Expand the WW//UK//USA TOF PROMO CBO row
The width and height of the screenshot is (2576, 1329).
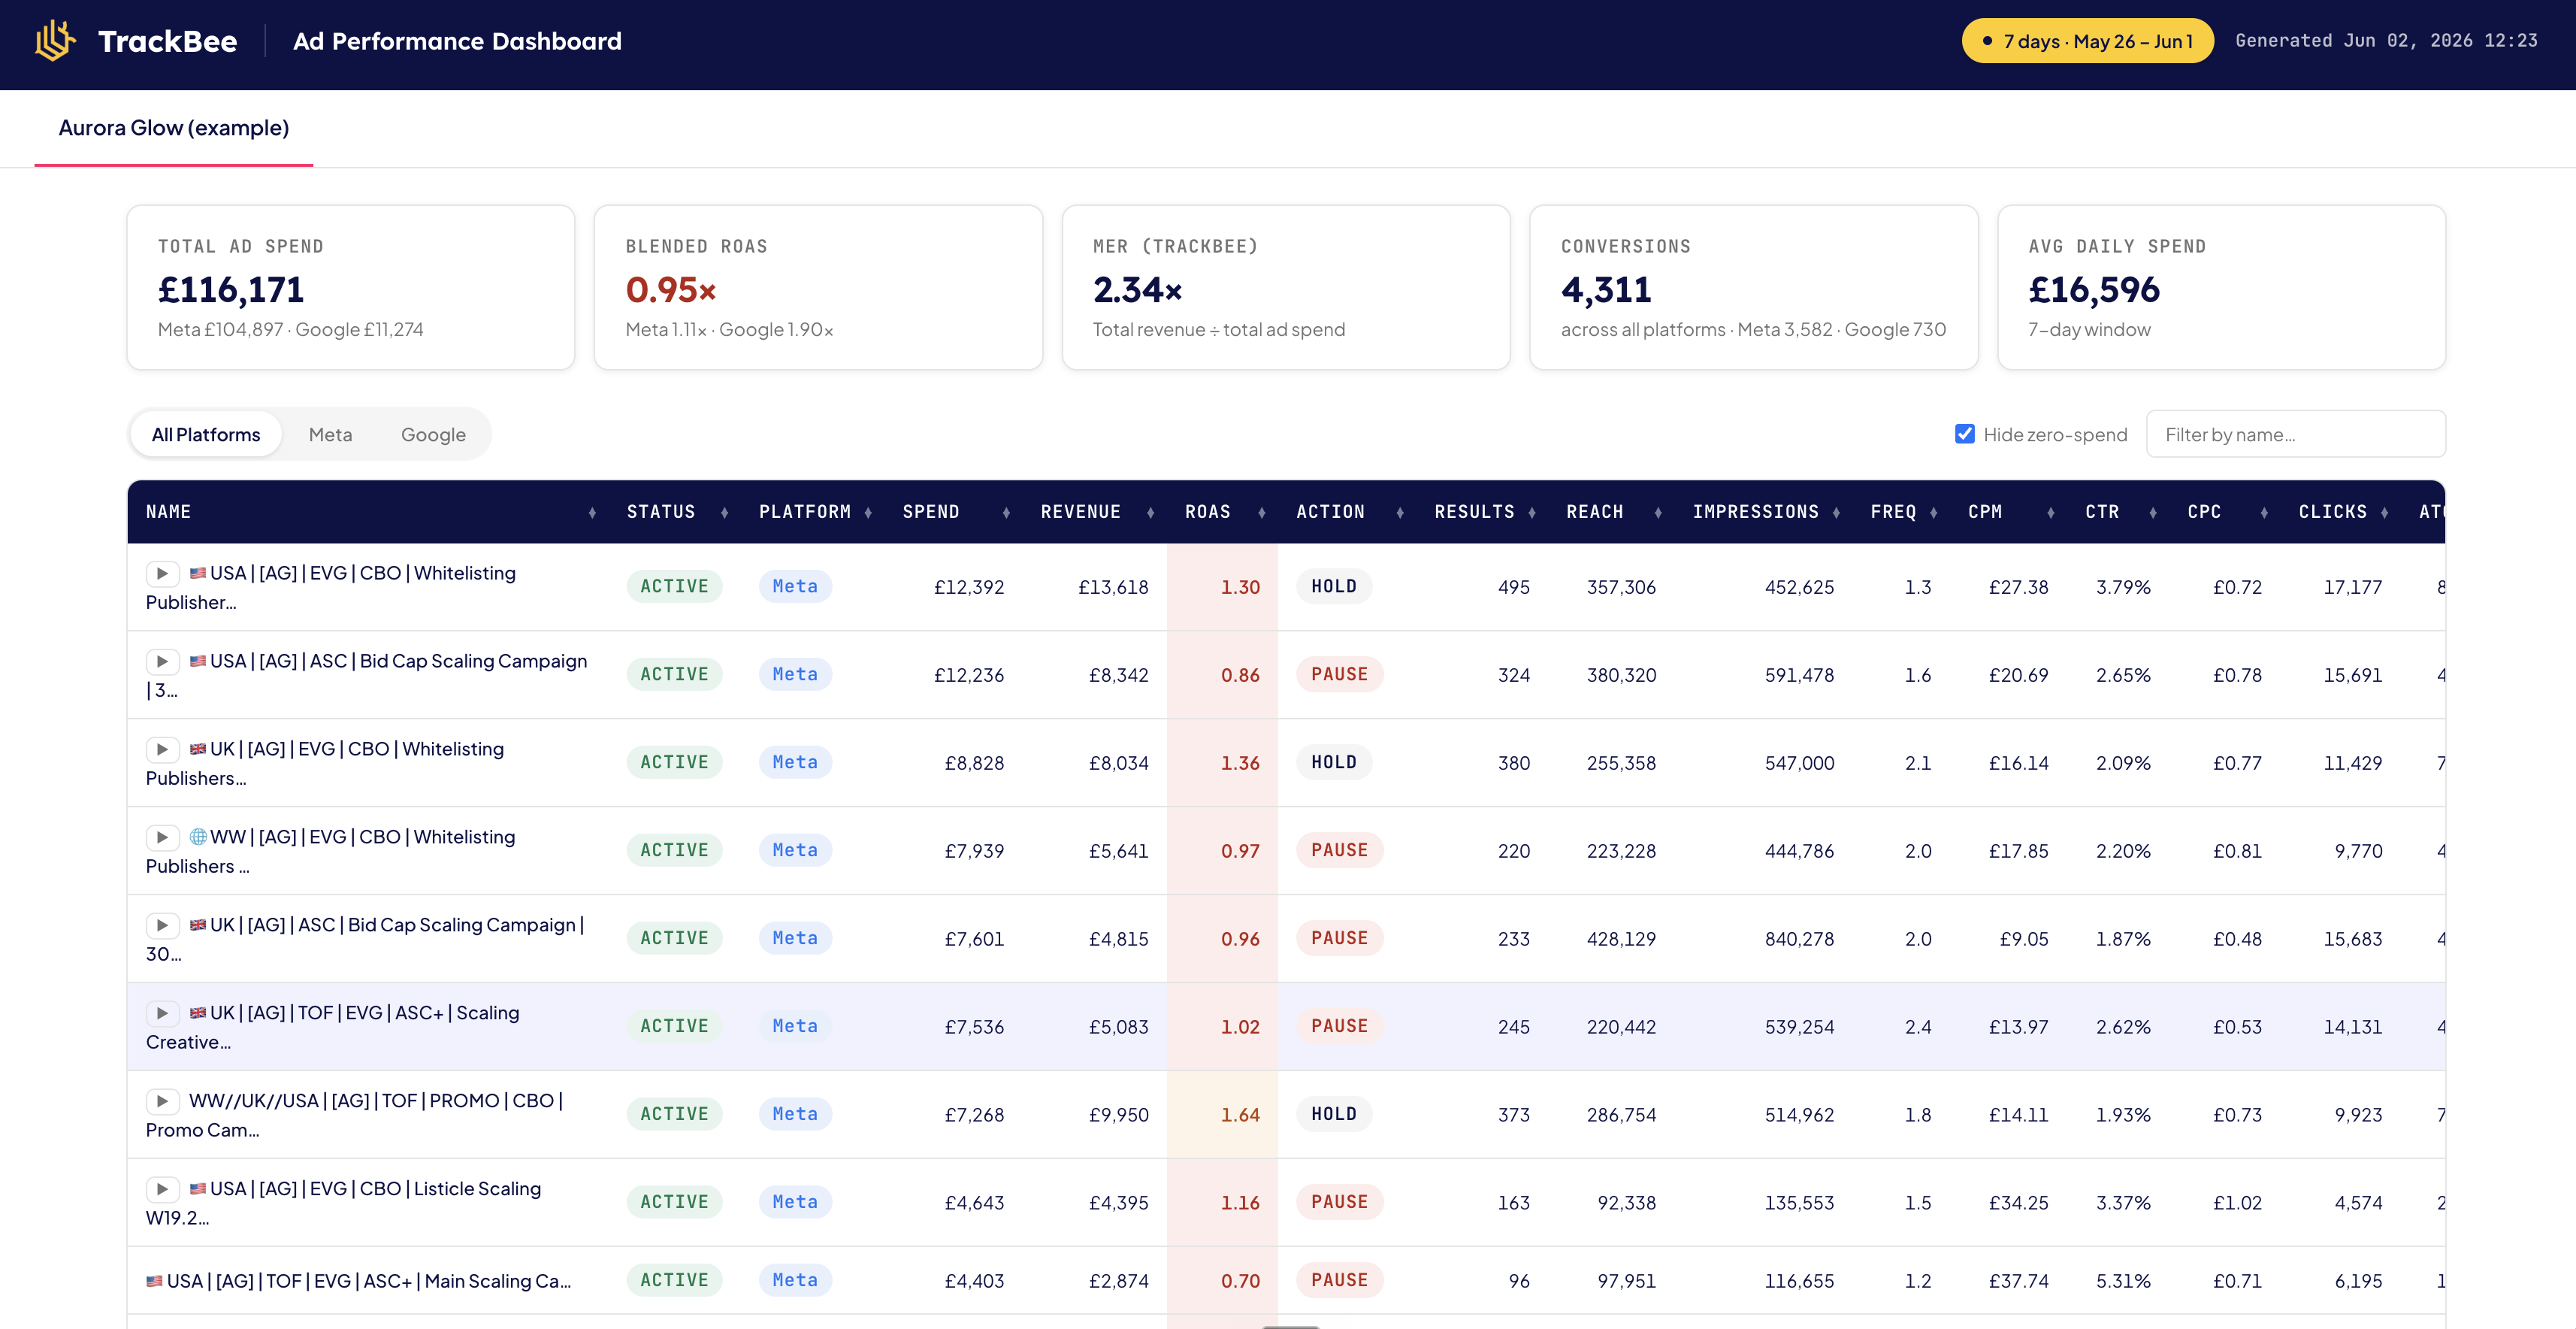162,1102
